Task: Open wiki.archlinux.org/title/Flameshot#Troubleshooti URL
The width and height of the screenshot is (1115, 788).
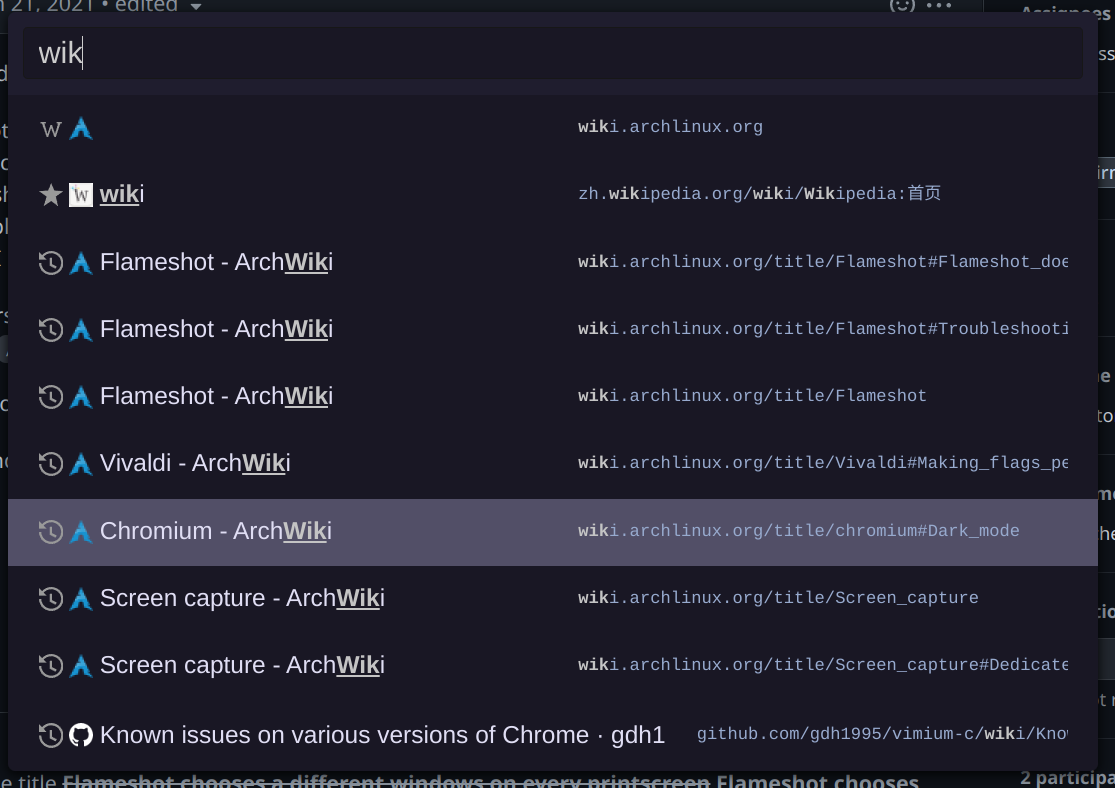Action: (823, 329)
